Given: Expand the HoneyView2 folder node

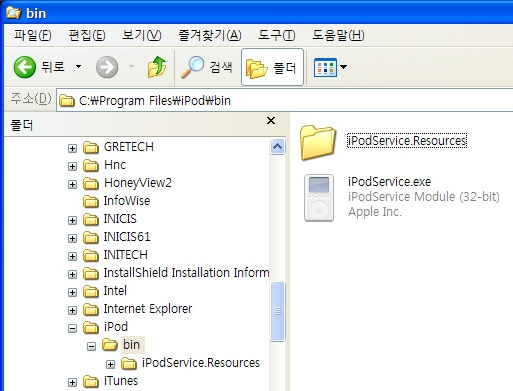Looking at the screenshot, I should click(72, 184).
